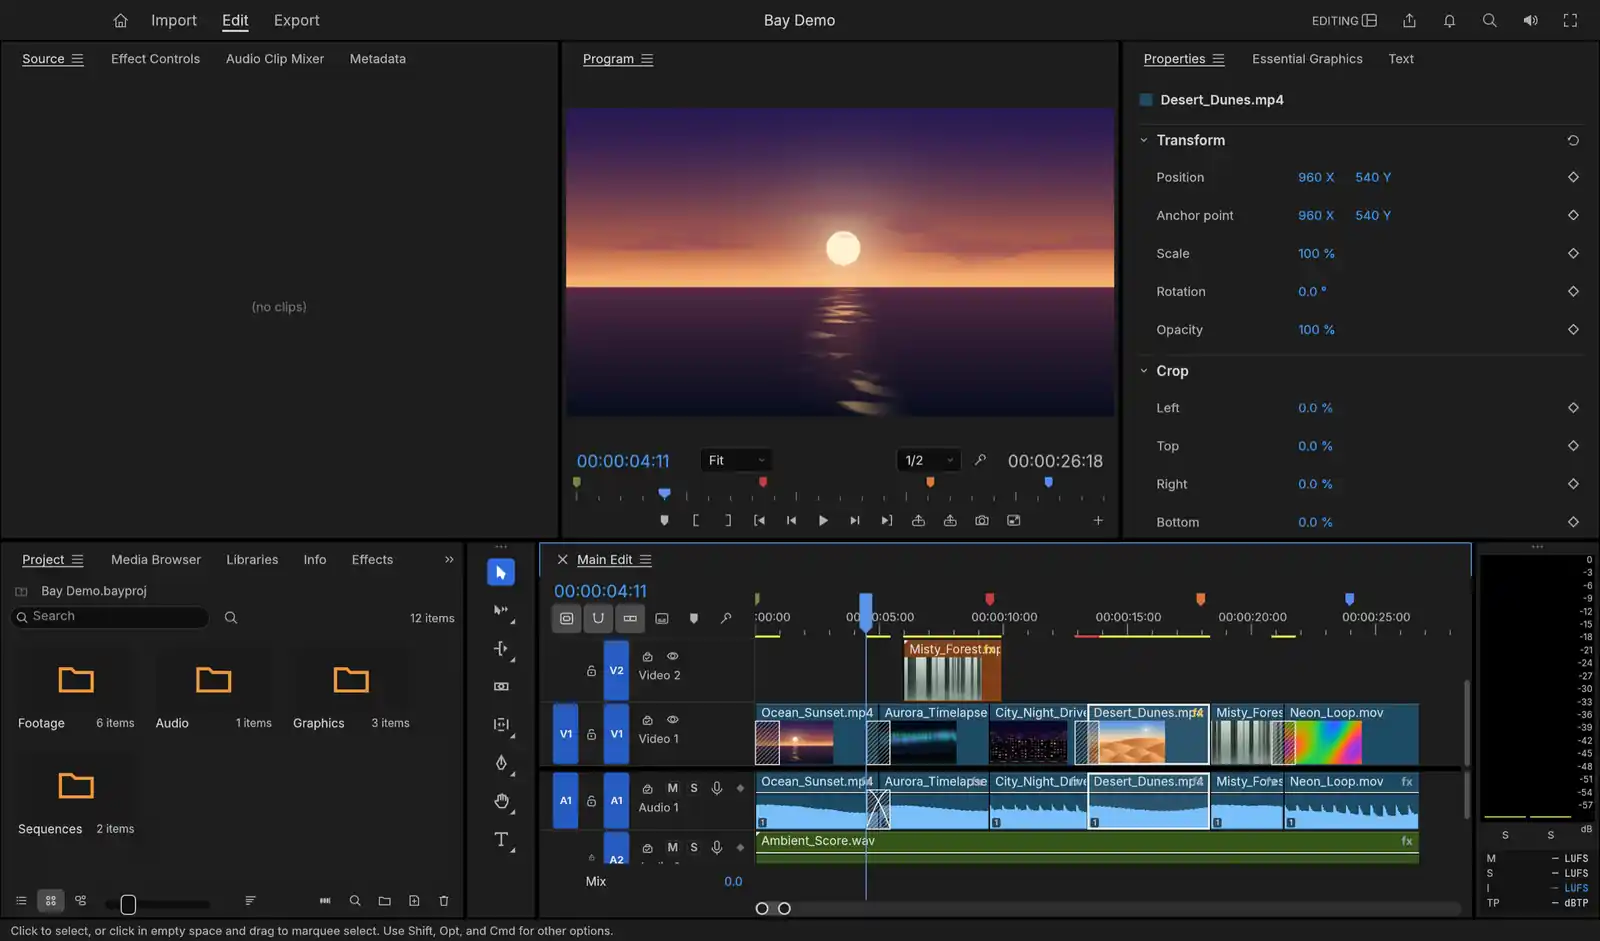Open the button editor plus icon
1600x941 pixels.
click(1098, 520)
